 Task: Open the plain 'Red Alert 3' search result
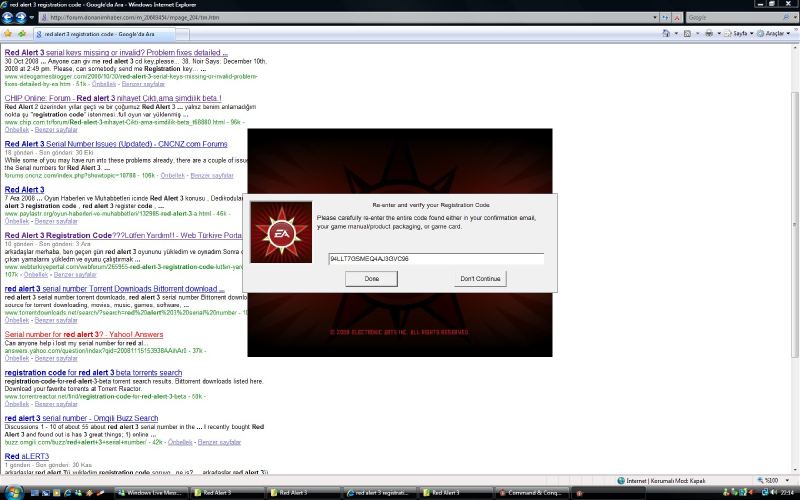tap(24, 190)
